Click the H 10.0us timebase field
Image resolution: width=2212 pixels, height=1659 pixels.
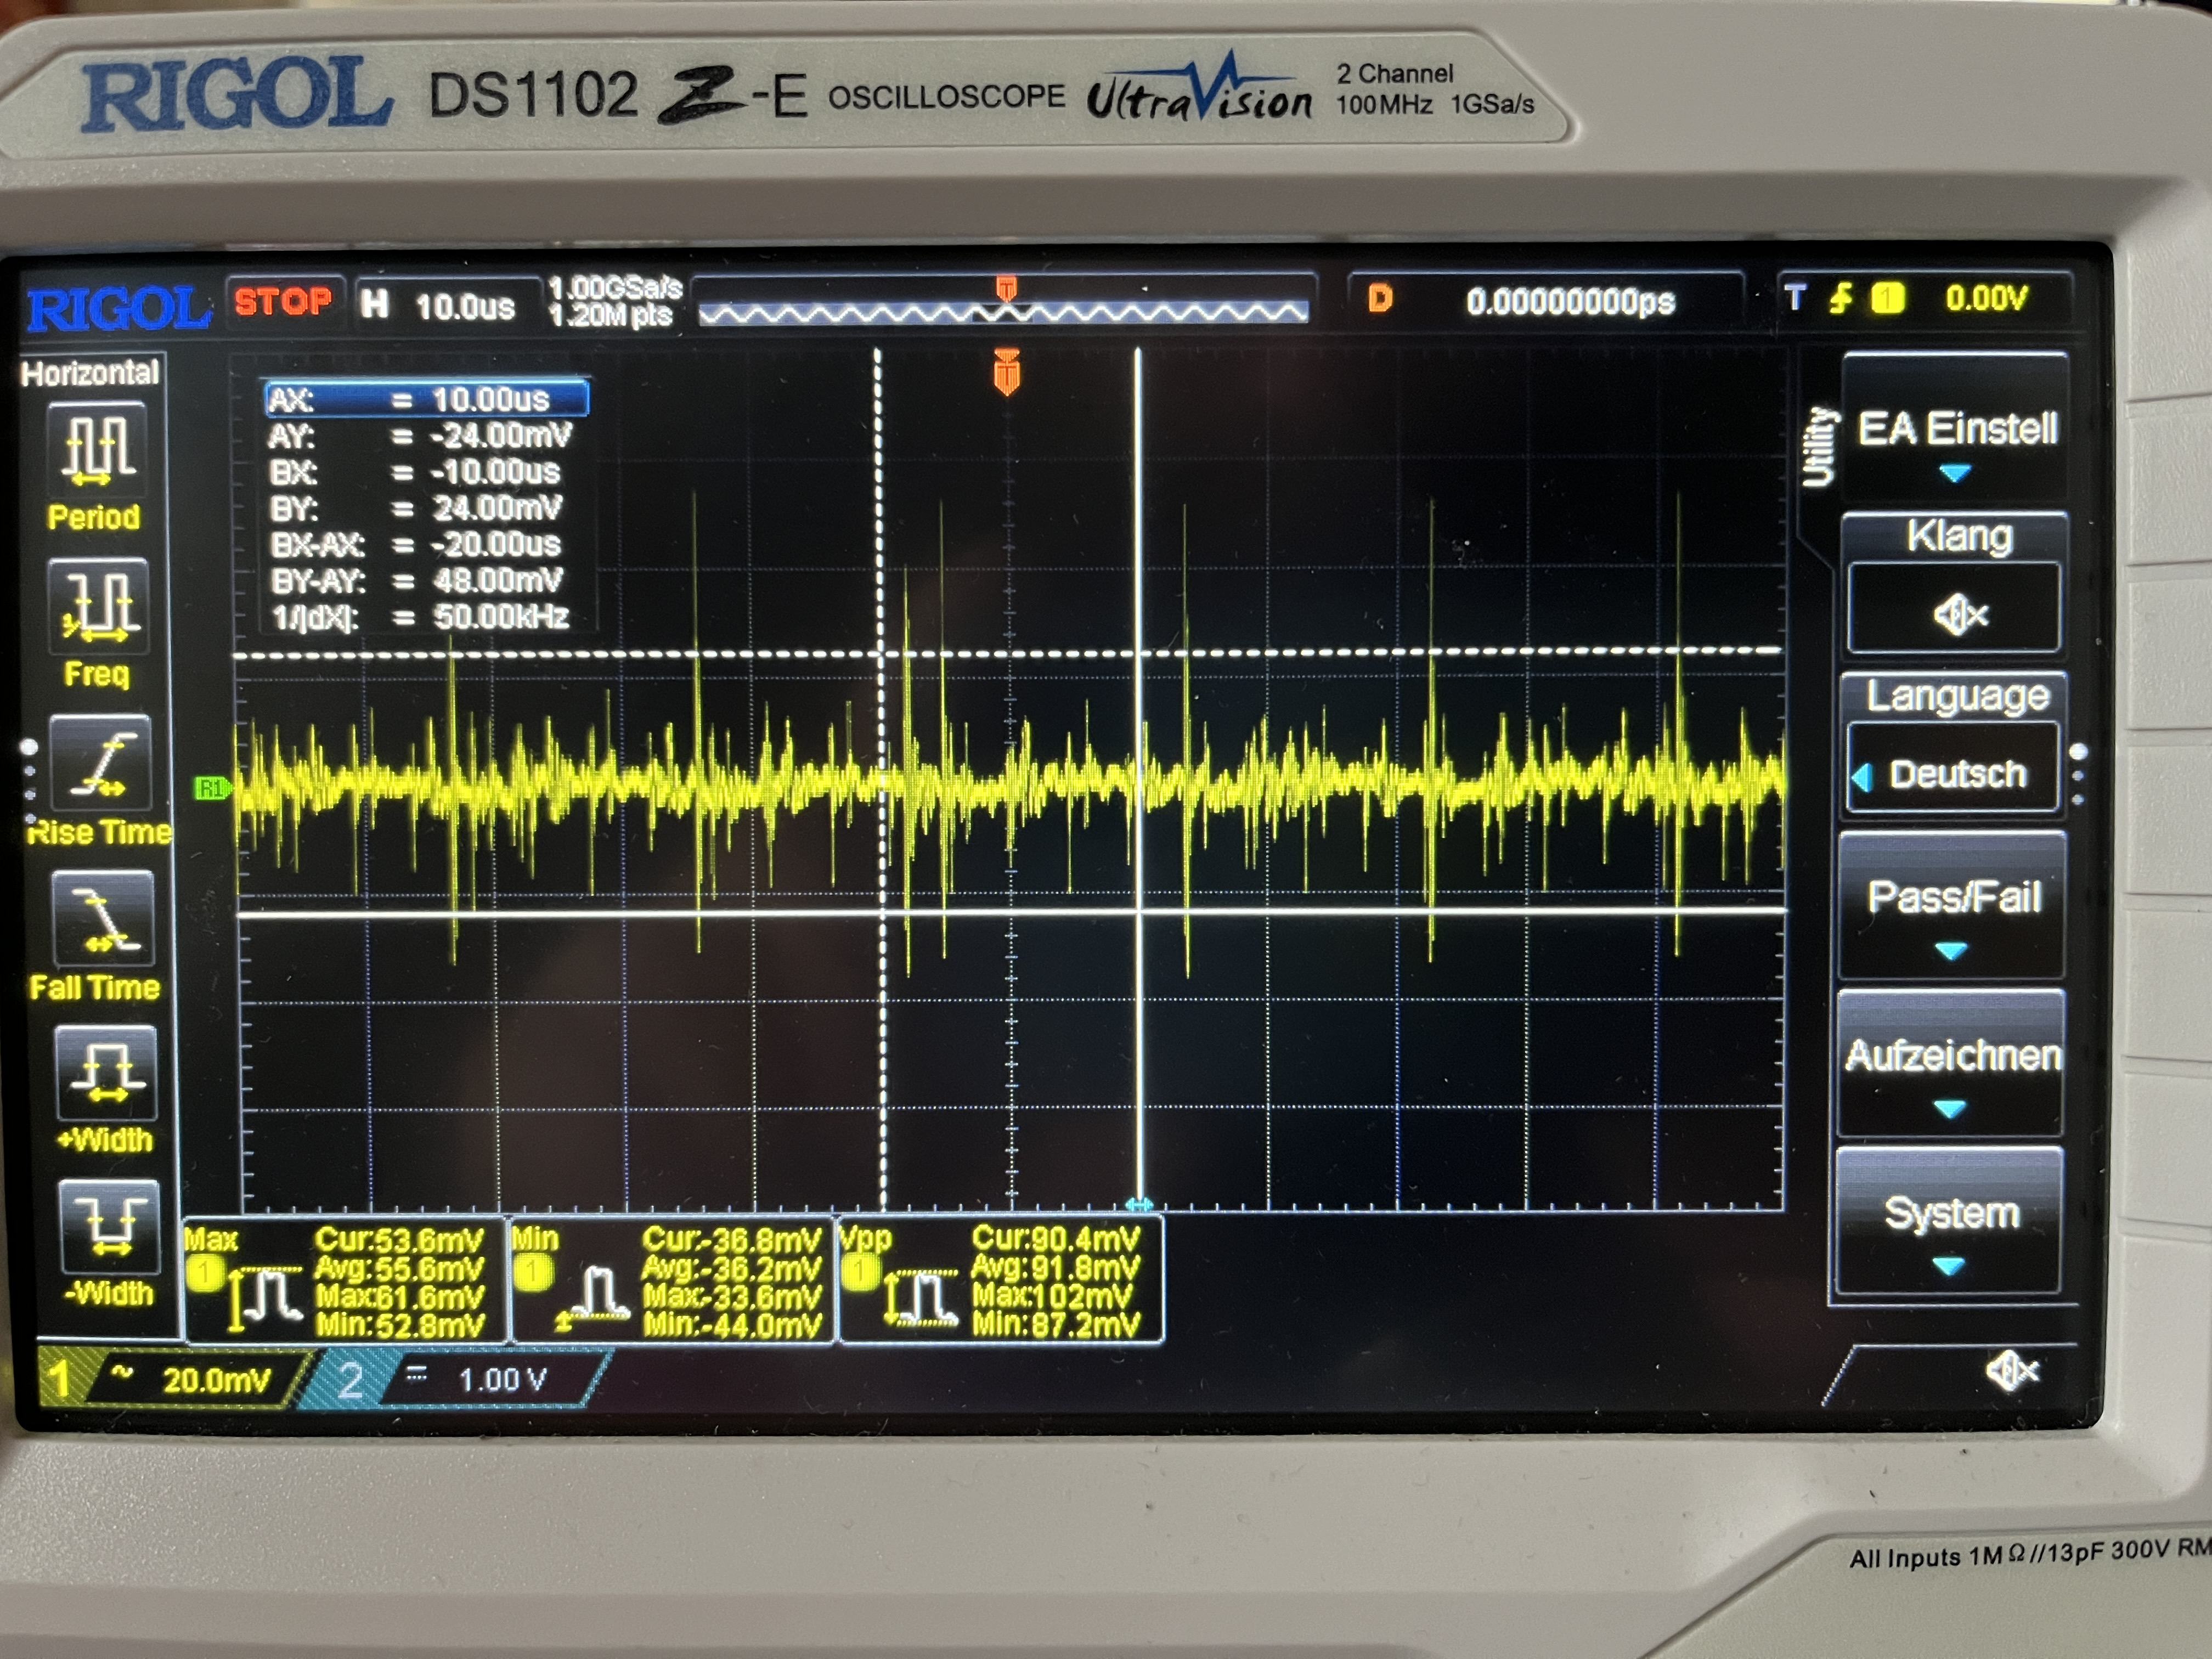point(445,304)
